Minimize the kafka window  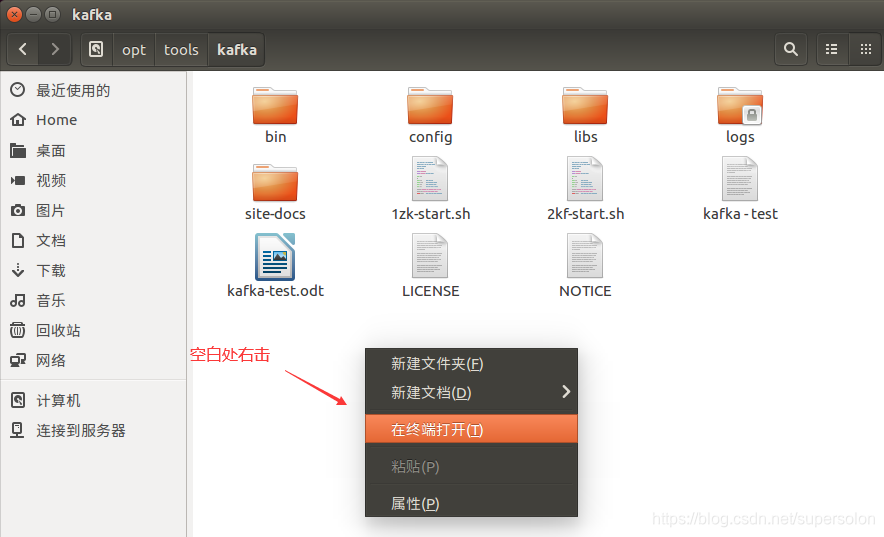[x=33, y=15]
